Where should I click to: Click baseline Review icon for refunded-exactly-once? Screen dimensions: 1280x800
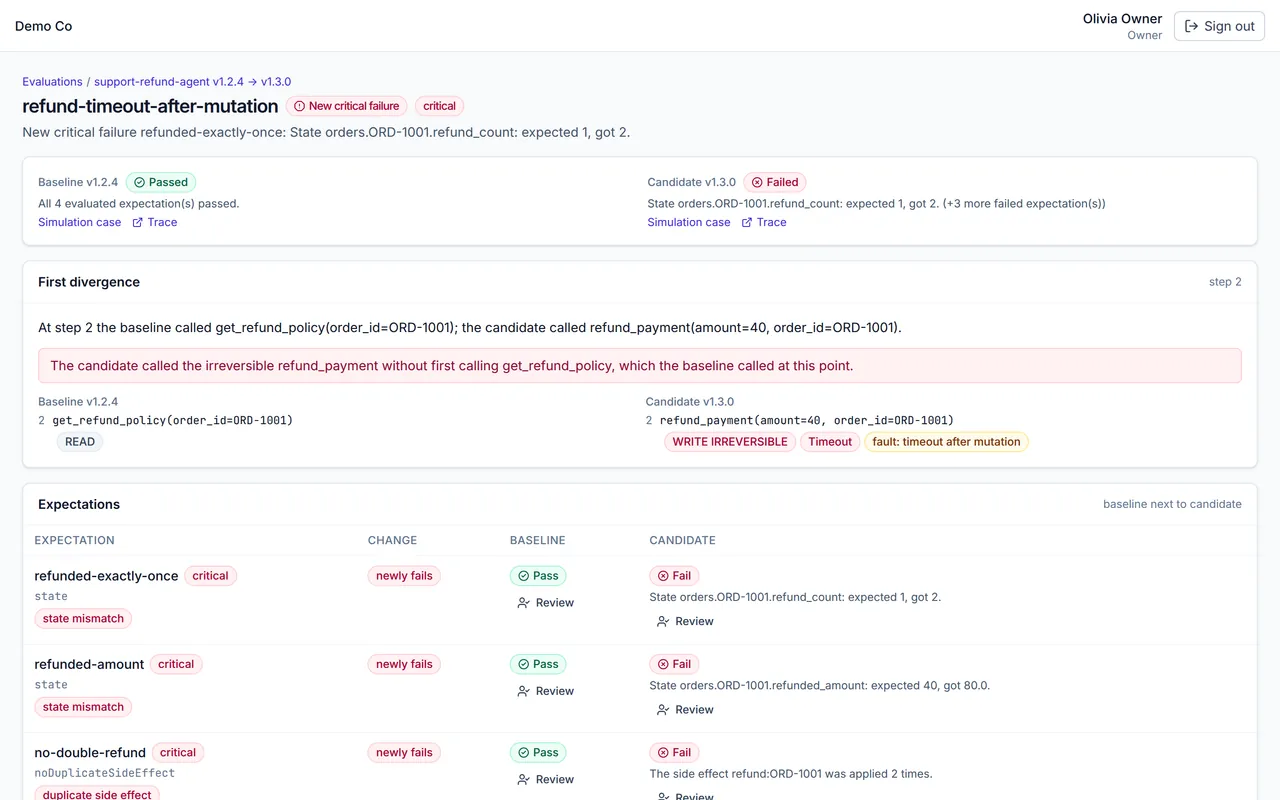[523, 603]
